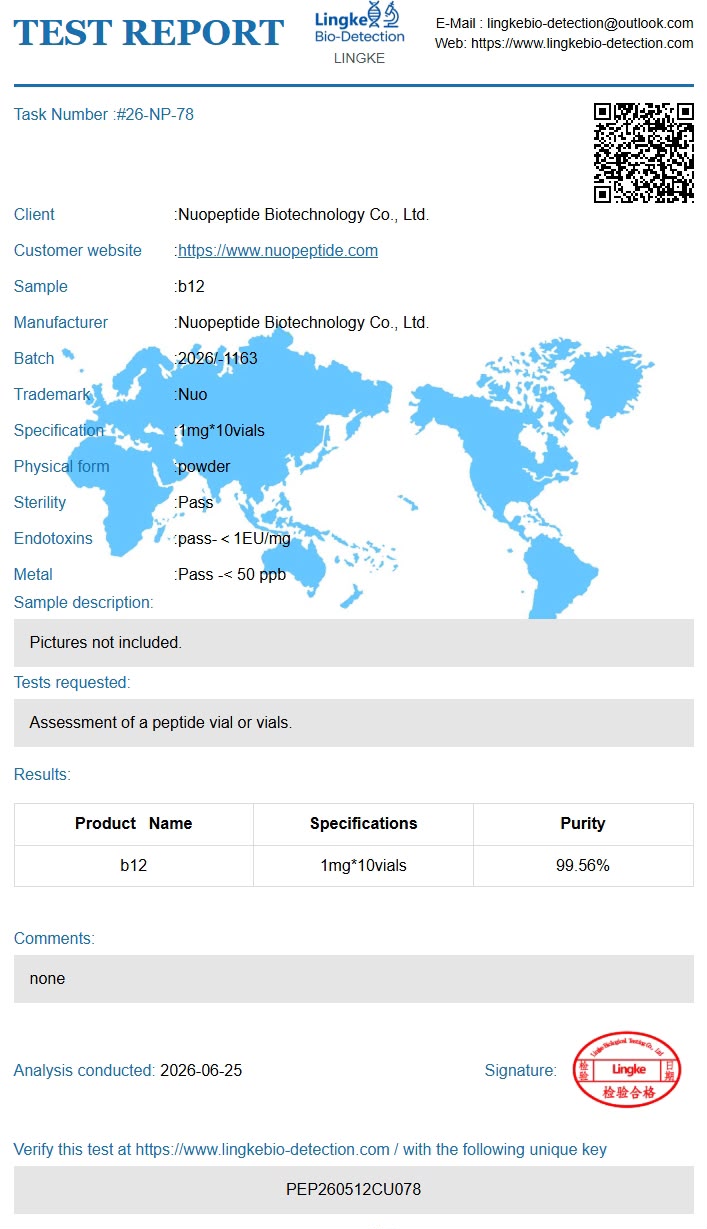The image size is (707, 1229).
Task: Click the Tests requested content box
Action: pyautogui.click(x=354, y=723)
